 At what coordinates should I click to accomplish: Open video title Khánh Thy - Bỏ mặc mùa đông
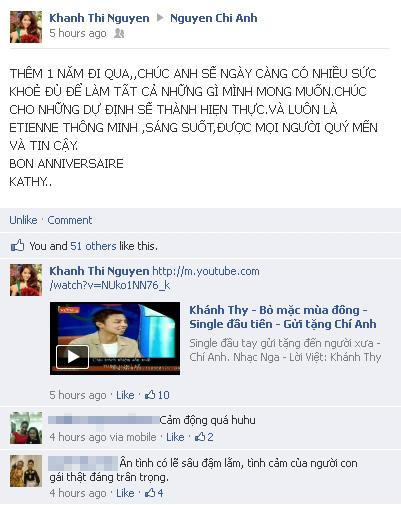pos(283,317)
